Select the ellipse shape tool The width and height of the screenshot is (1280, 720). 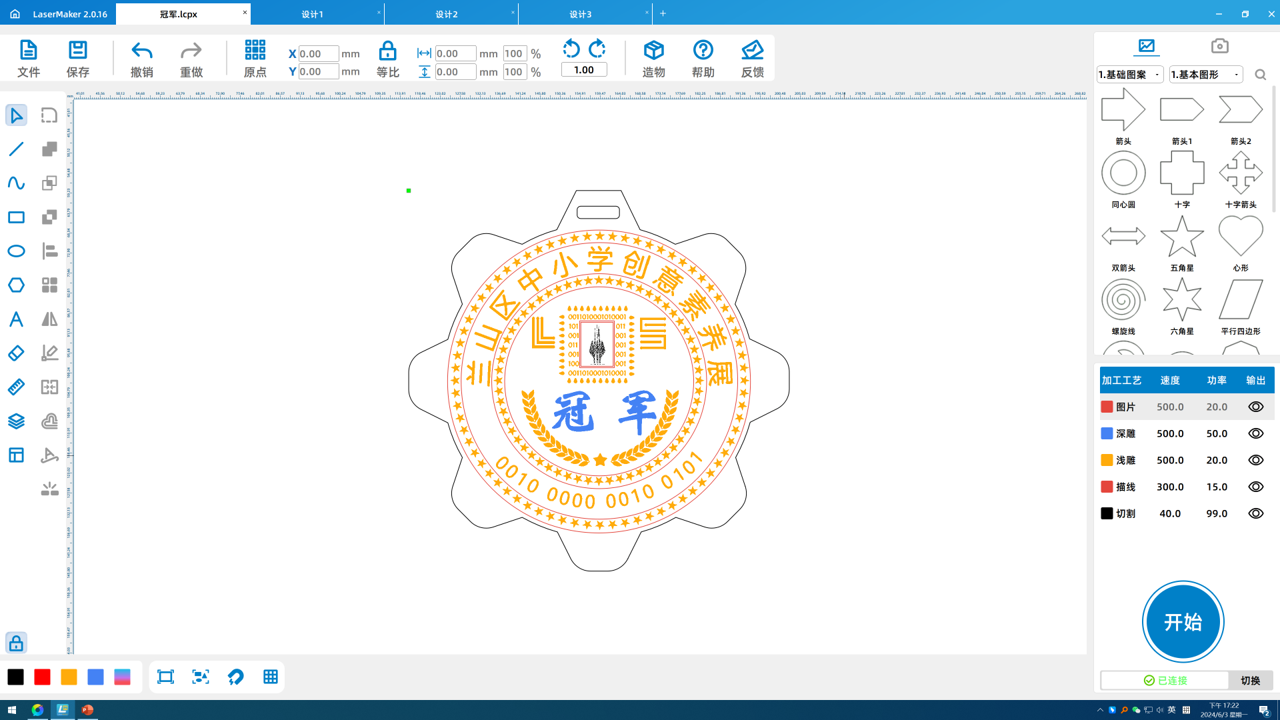16,251
